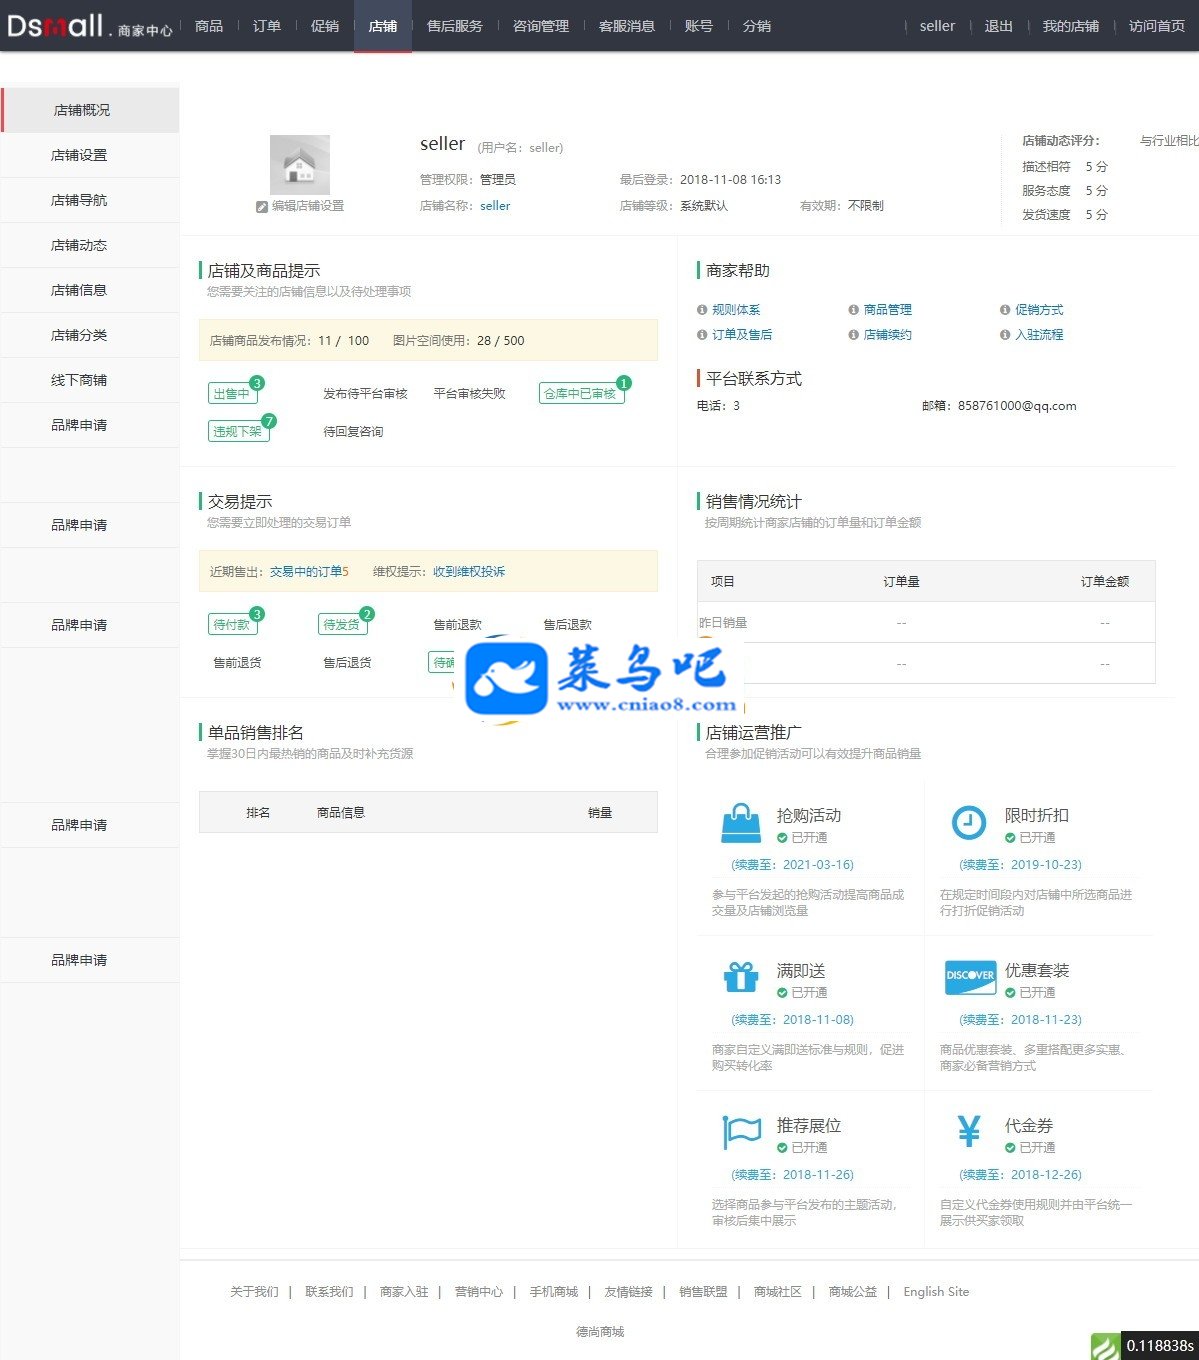Click the store avatar house icon
This screenshot has width=1199, height=1360.
(x=300, y=165)
